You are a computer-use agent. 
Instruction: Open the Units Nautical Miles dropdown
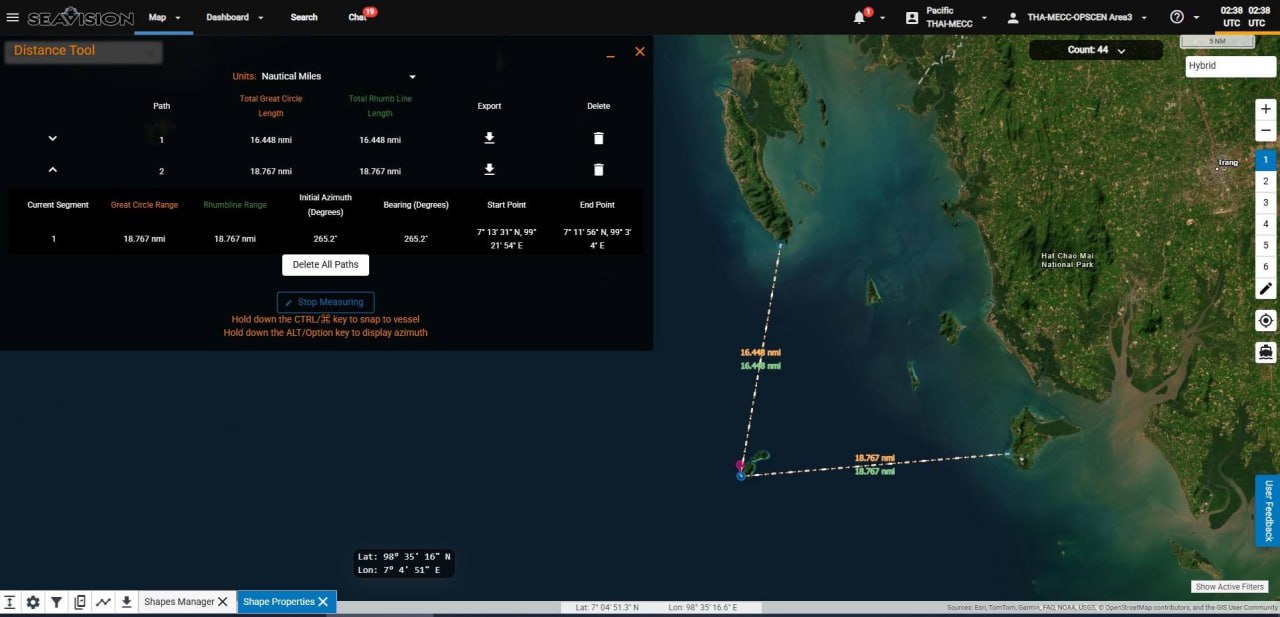(338, 76)
